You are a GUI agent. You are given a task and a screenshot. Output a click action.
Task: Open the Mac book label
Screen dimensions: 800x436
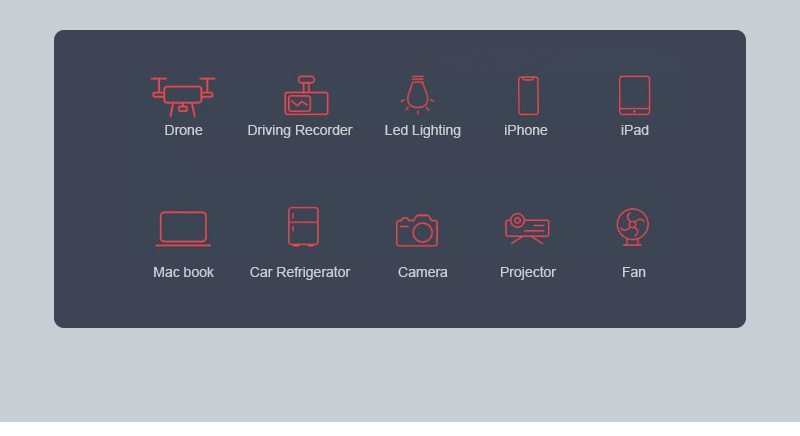pyautogui.click(x=183, y=272)
